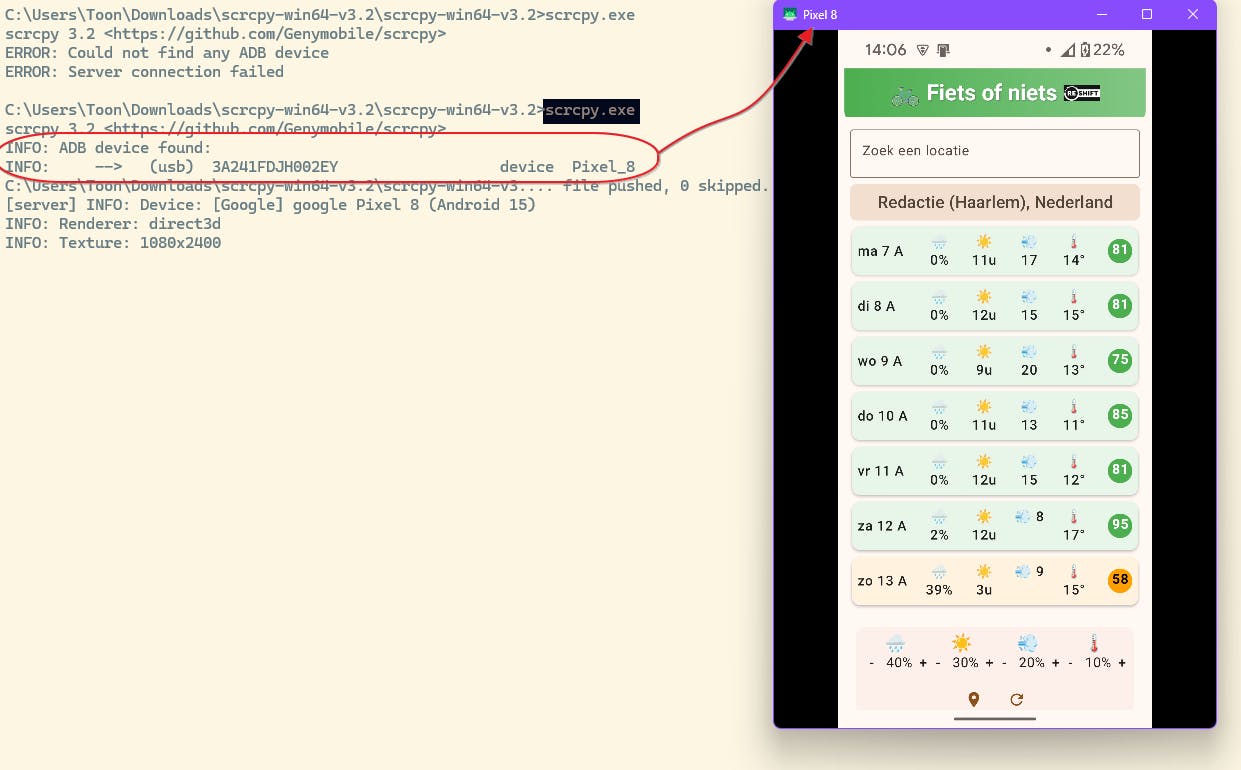
Task: Click 'Pixel_8' device name in the terminal
Action: [603, 167]
